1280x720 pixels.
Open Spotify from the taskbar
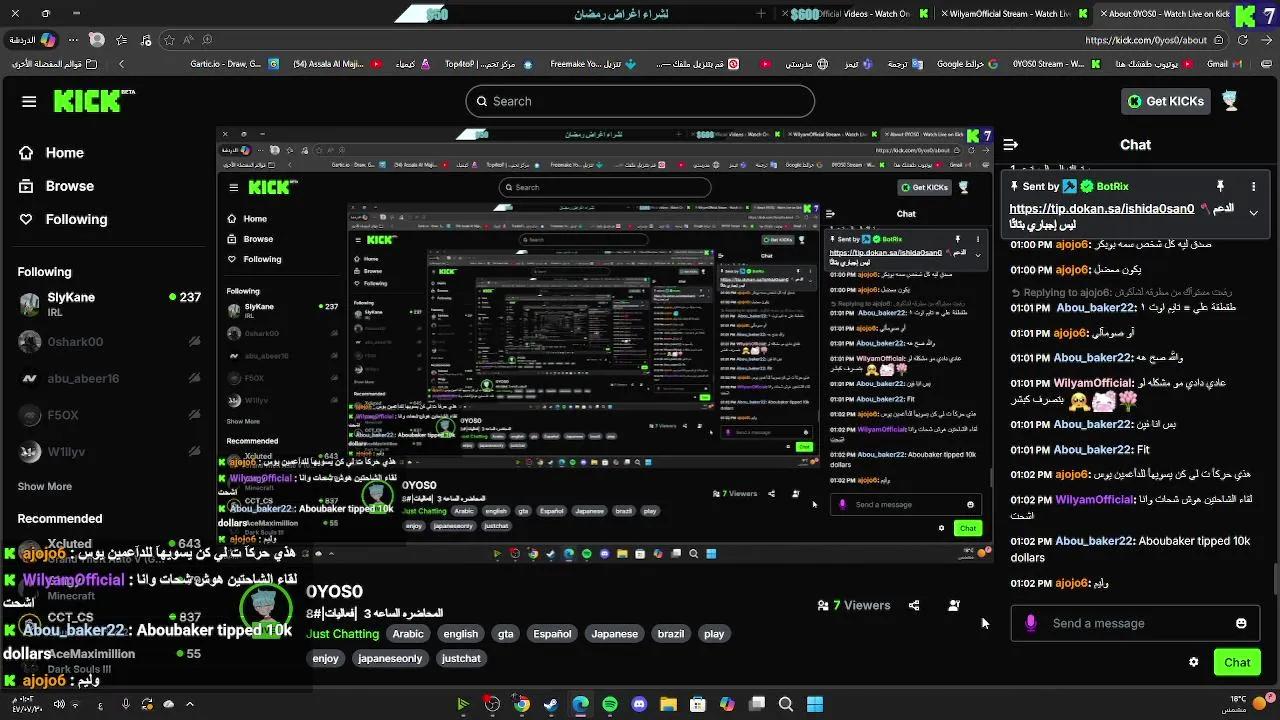tap(610, 704)
